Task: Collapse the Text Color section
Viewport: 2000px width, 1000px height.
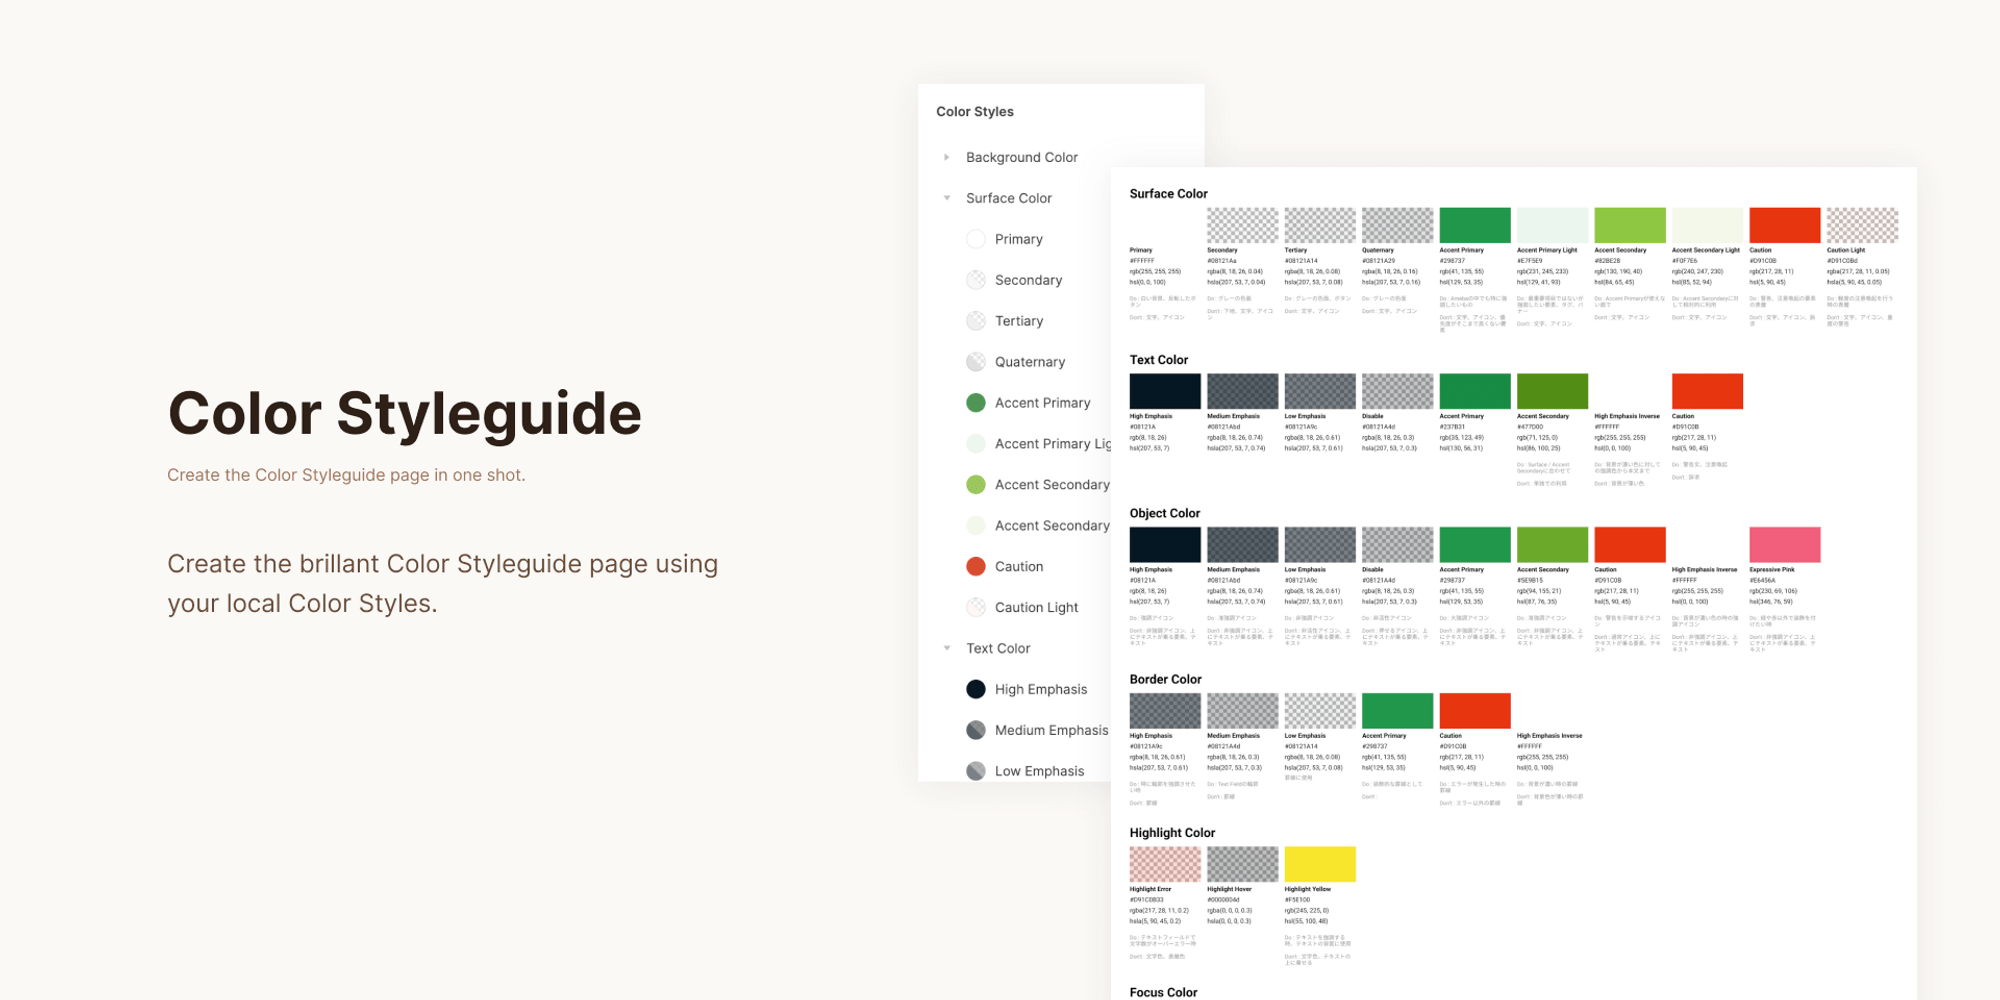Action: 946,648
